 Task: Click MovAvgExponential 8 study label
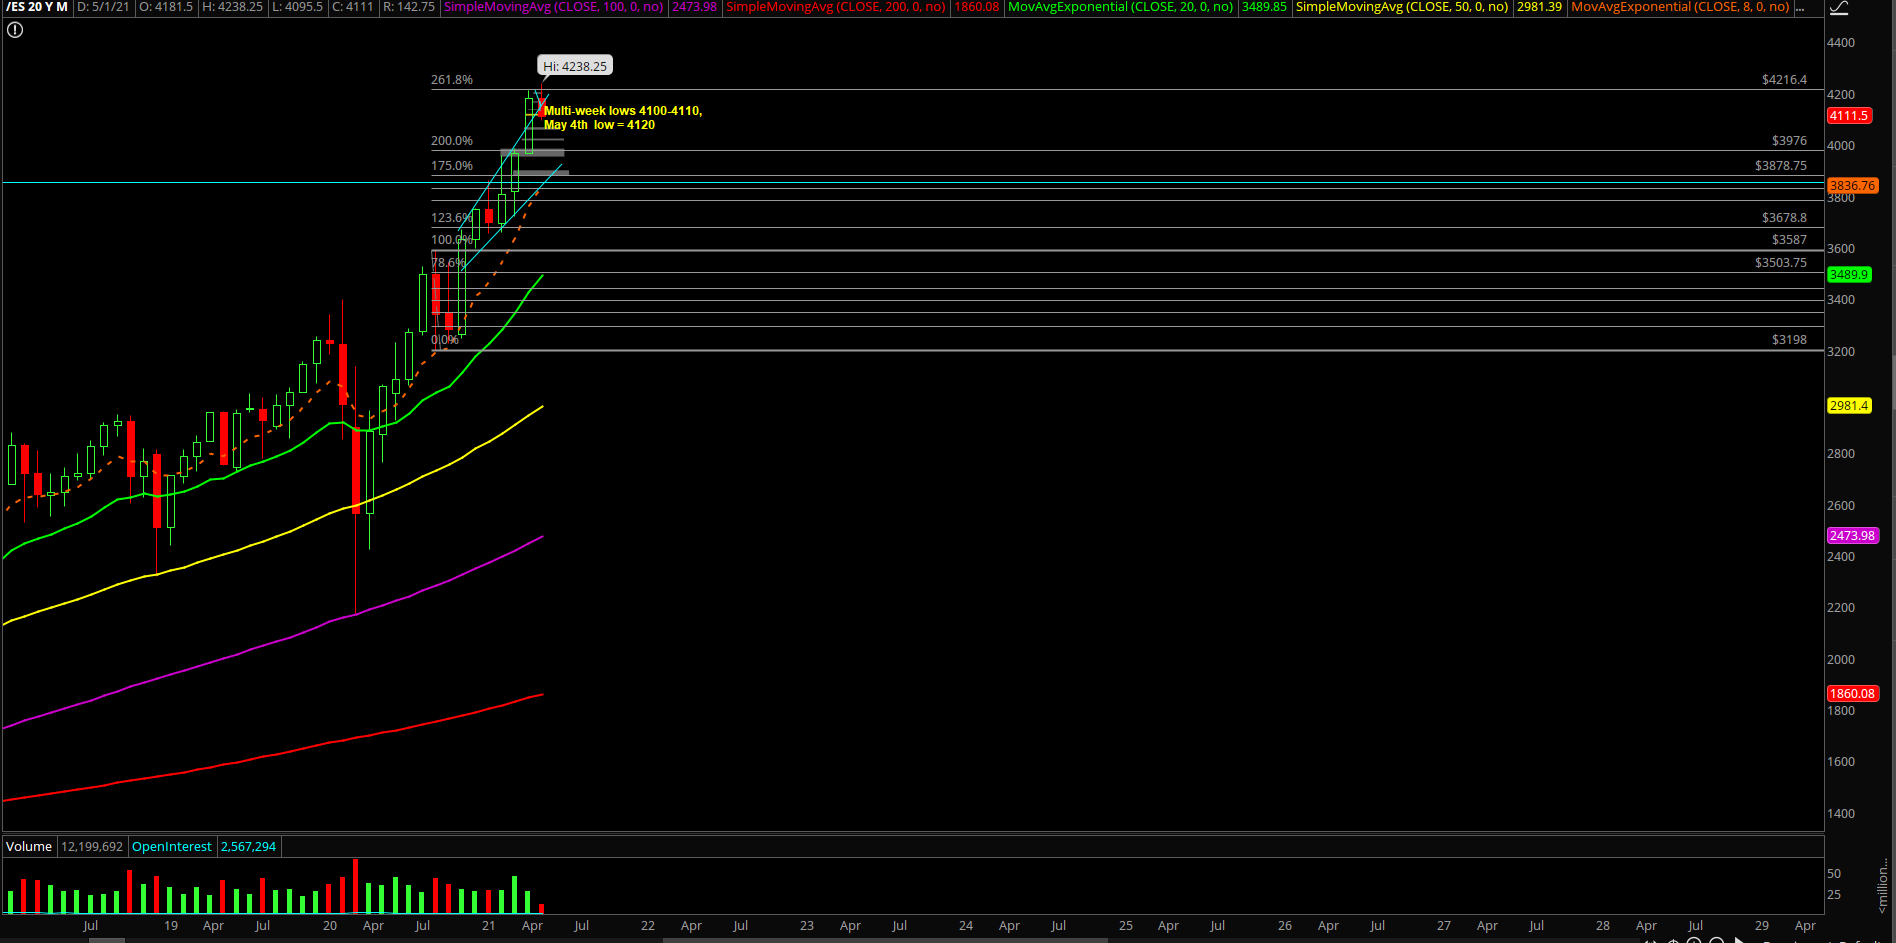pos(1680,7)
